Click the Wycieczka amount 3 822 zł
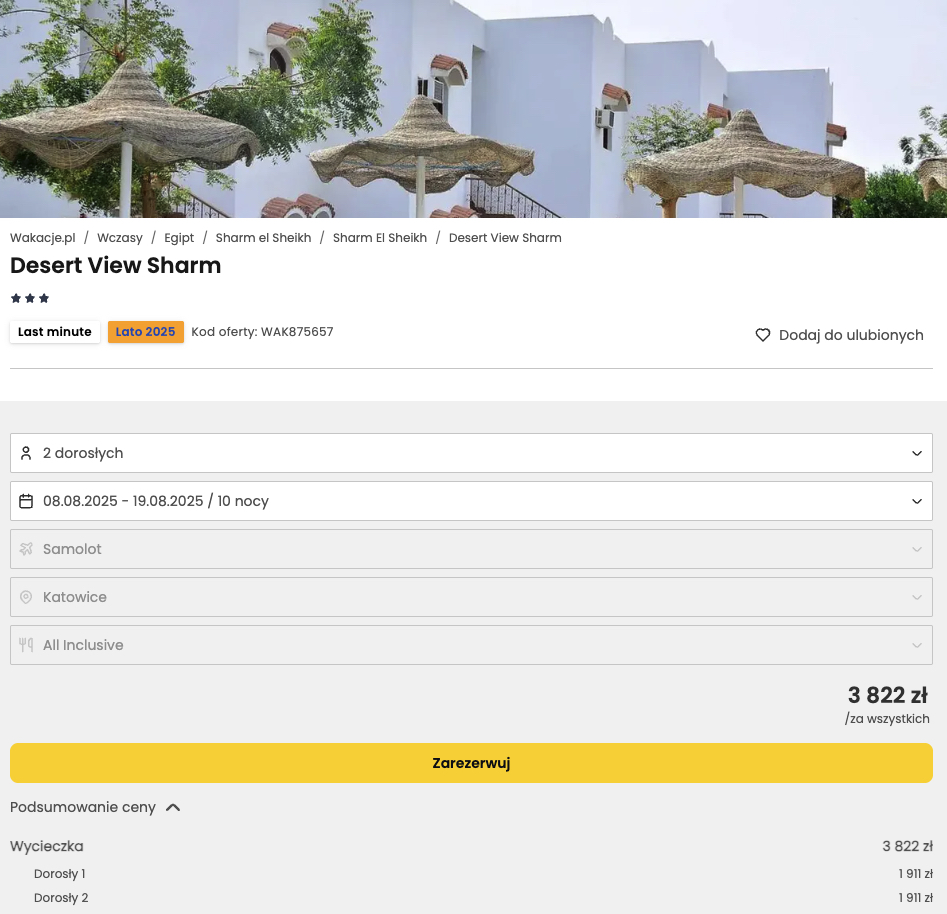This screenshot has width=947, height=914. coord(907,846)
